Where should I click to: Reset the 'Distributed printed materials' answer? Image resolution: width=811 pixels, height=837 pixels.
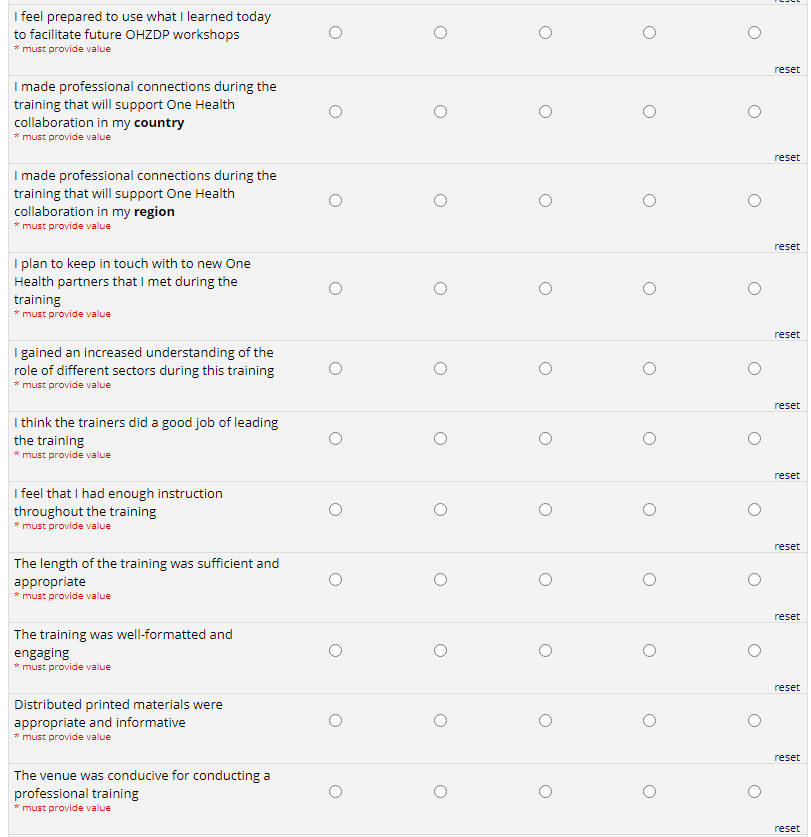pyautogui.click(x=787, y=757)
